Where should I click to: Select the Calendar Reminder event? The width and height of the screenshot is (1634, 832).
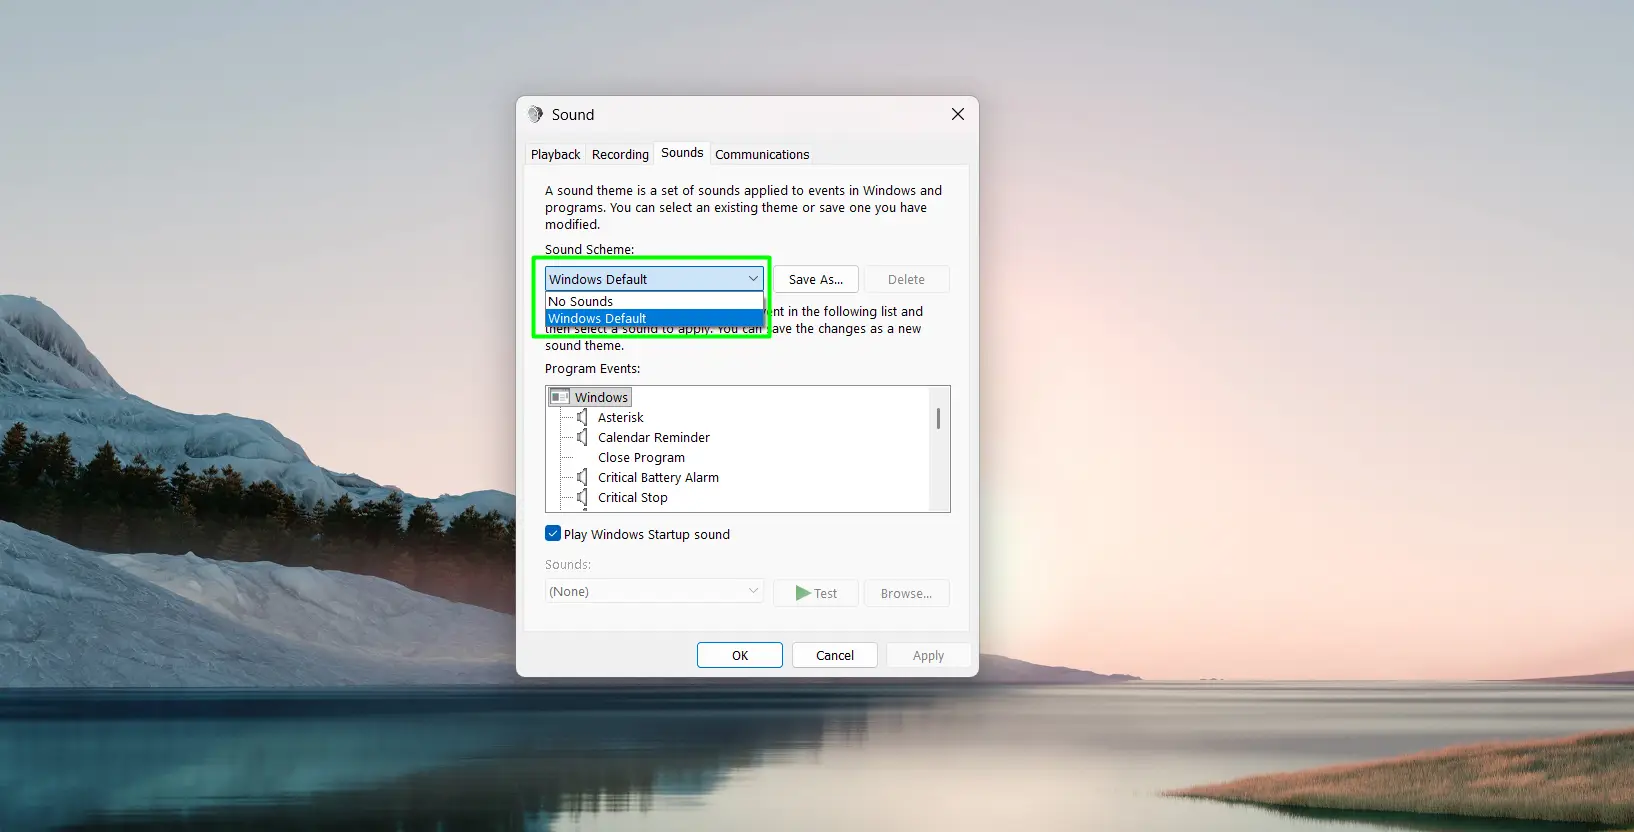[654, 437]
